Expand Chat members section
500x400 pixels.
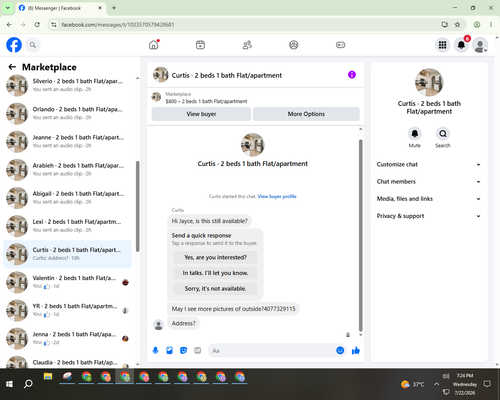click(429, 182)
